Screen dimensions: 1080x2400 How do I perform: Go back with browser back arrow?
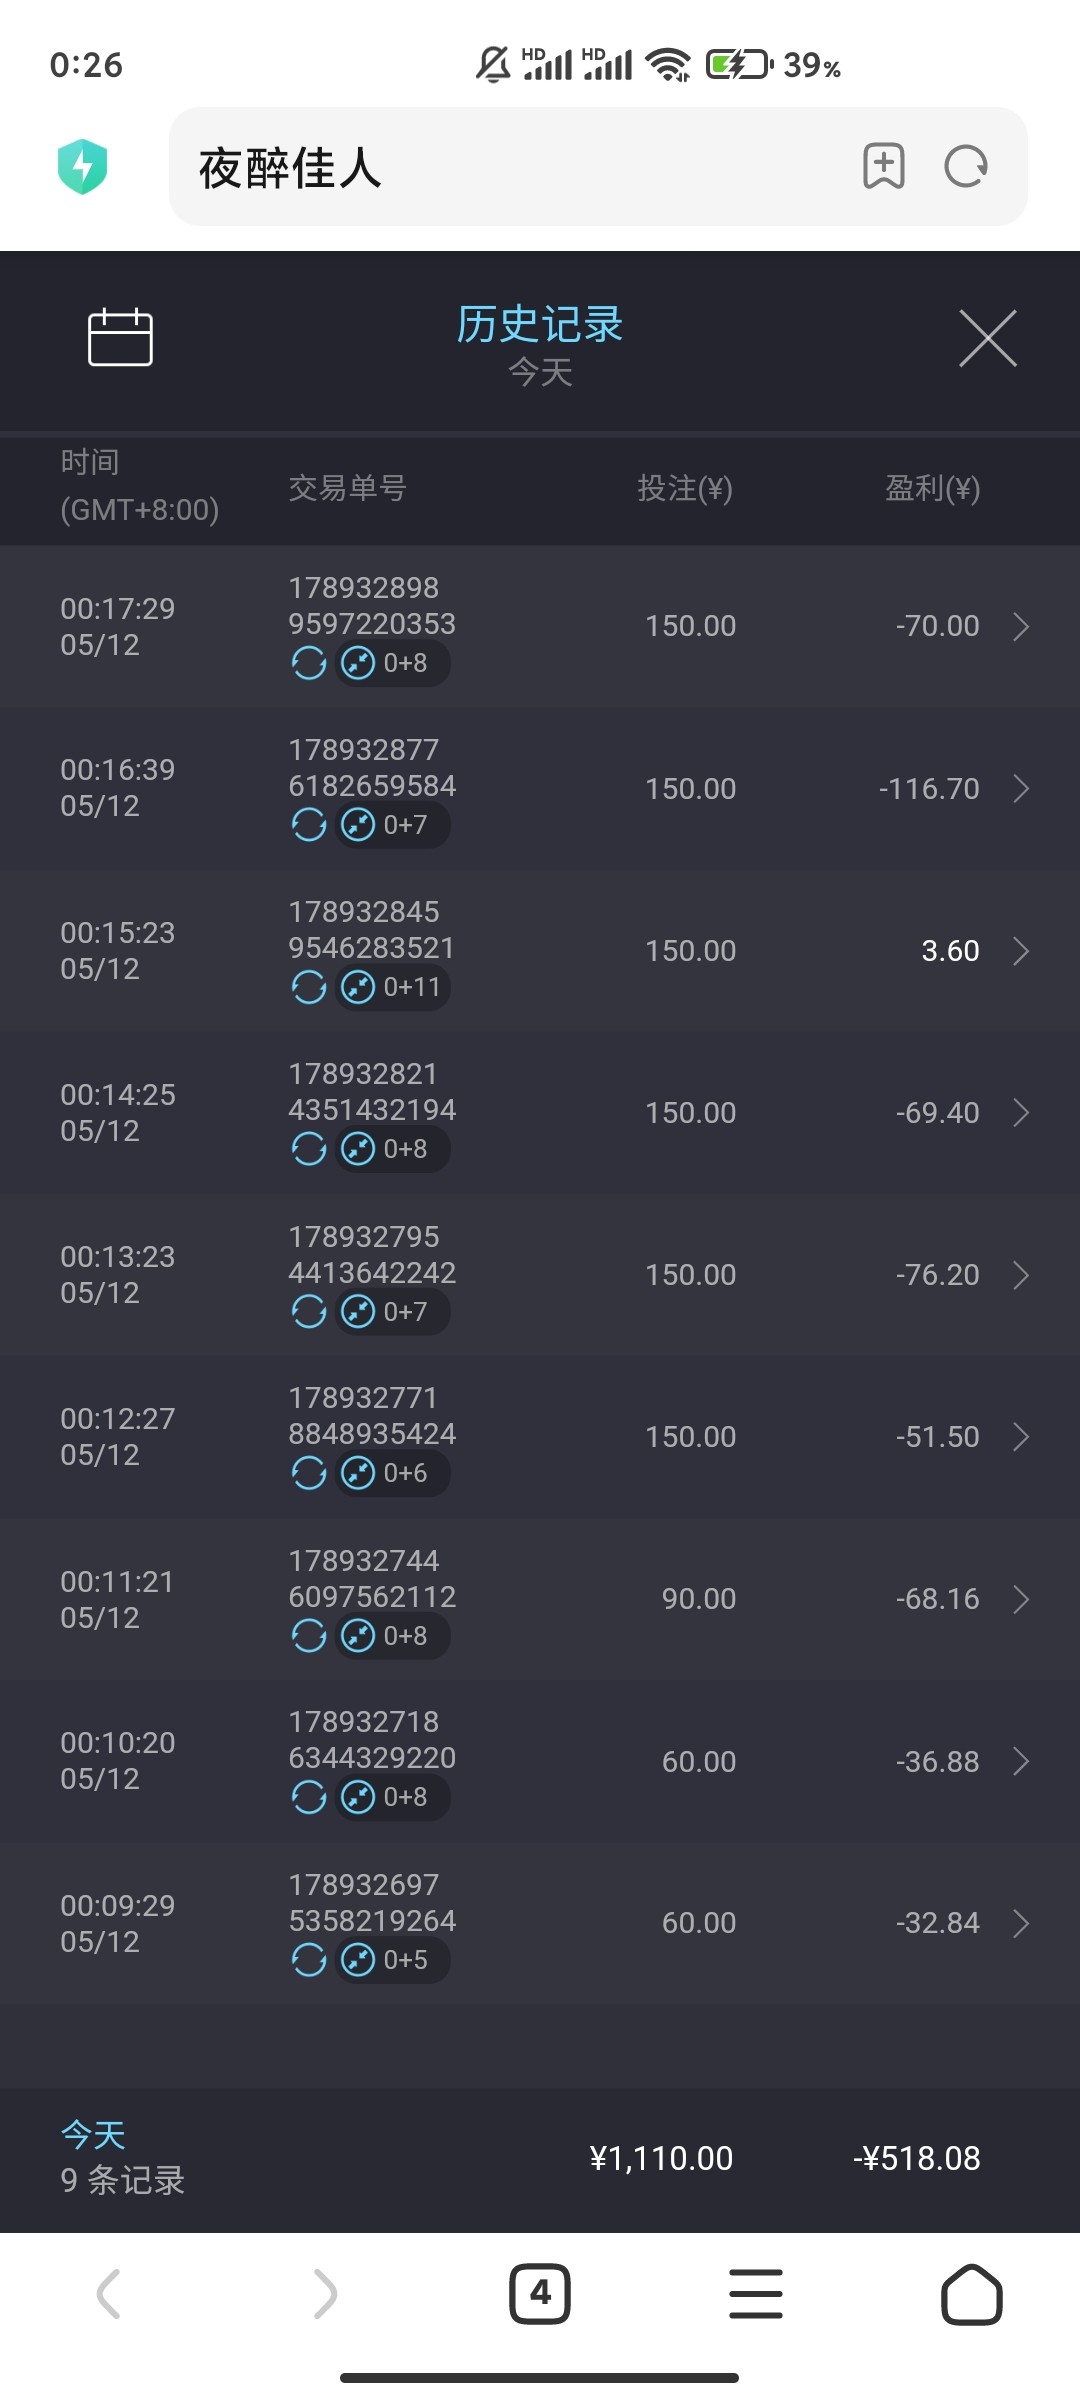click(108, 2293)
